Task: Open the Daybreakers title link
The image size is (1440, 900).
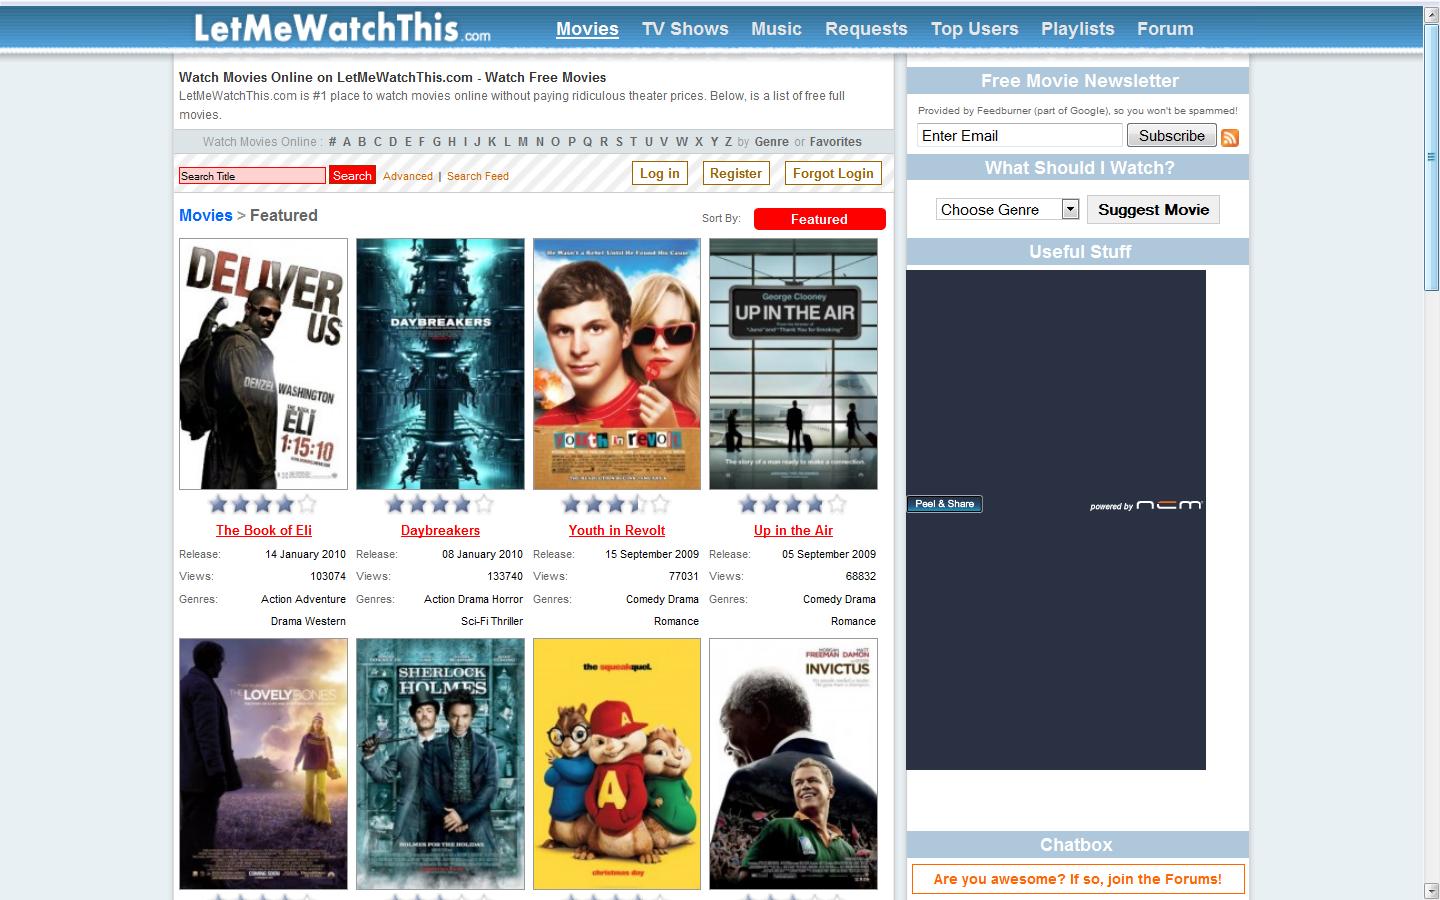Action: click(440, 530)
